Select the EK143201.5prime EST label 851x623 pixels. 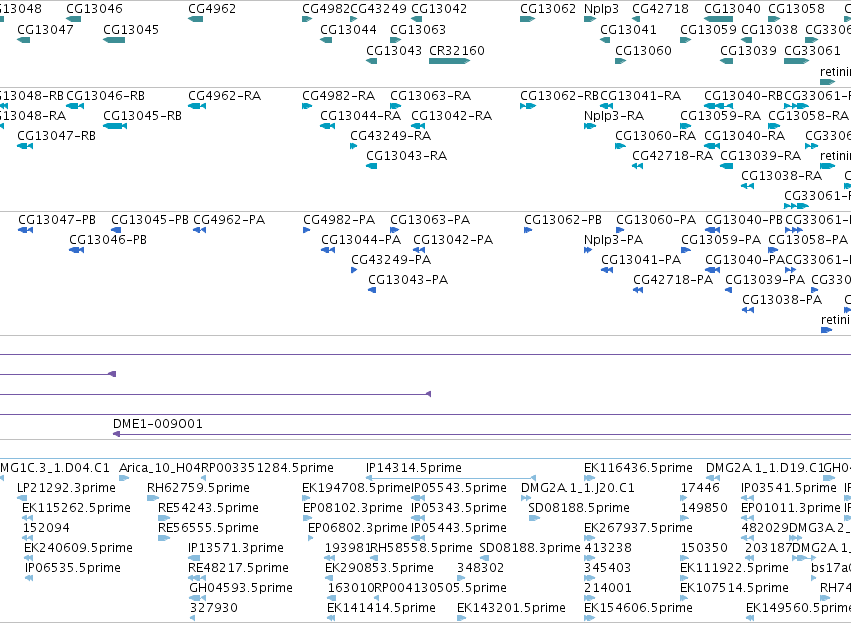511,608
